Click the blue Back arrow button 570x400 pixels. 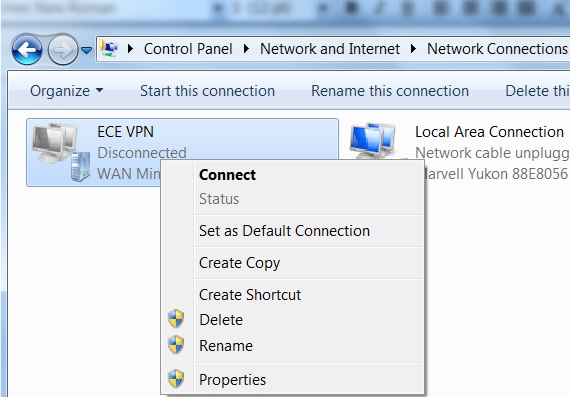coord(27,50)
